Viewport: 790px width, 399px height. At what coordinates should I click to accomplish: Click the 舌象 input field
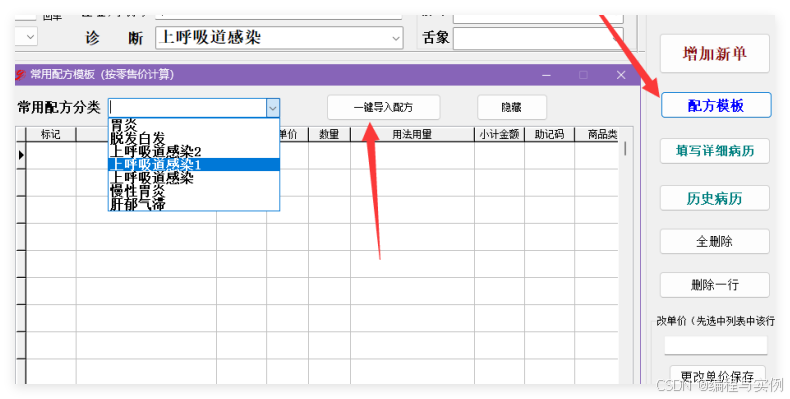click(538, 38)
